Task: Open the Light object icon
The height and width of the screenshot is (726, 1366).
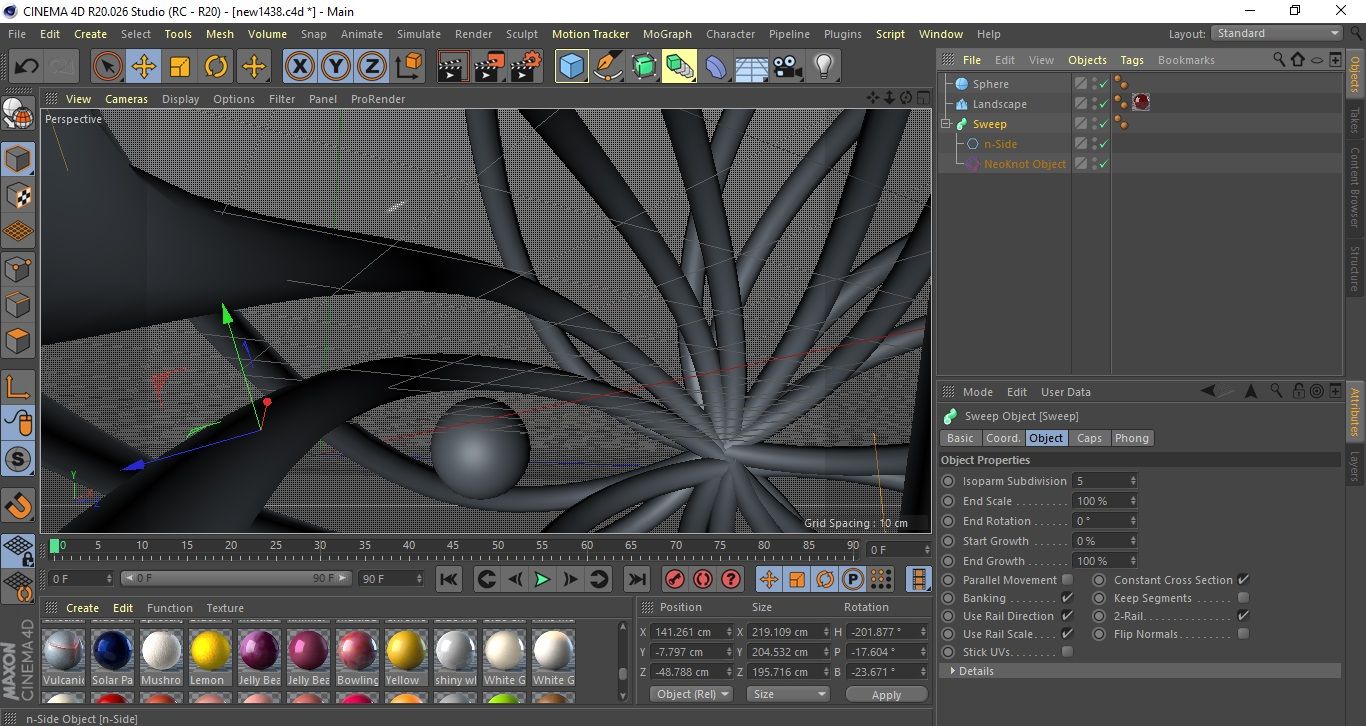Action: (x=823, y=67)
